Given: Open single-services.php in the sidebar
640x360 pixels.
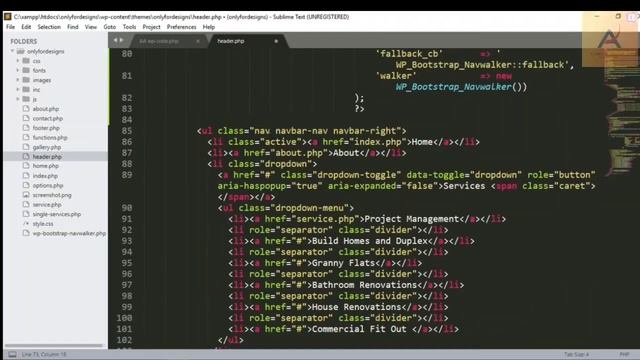Looking at the screenshot, I should point(57,214).
